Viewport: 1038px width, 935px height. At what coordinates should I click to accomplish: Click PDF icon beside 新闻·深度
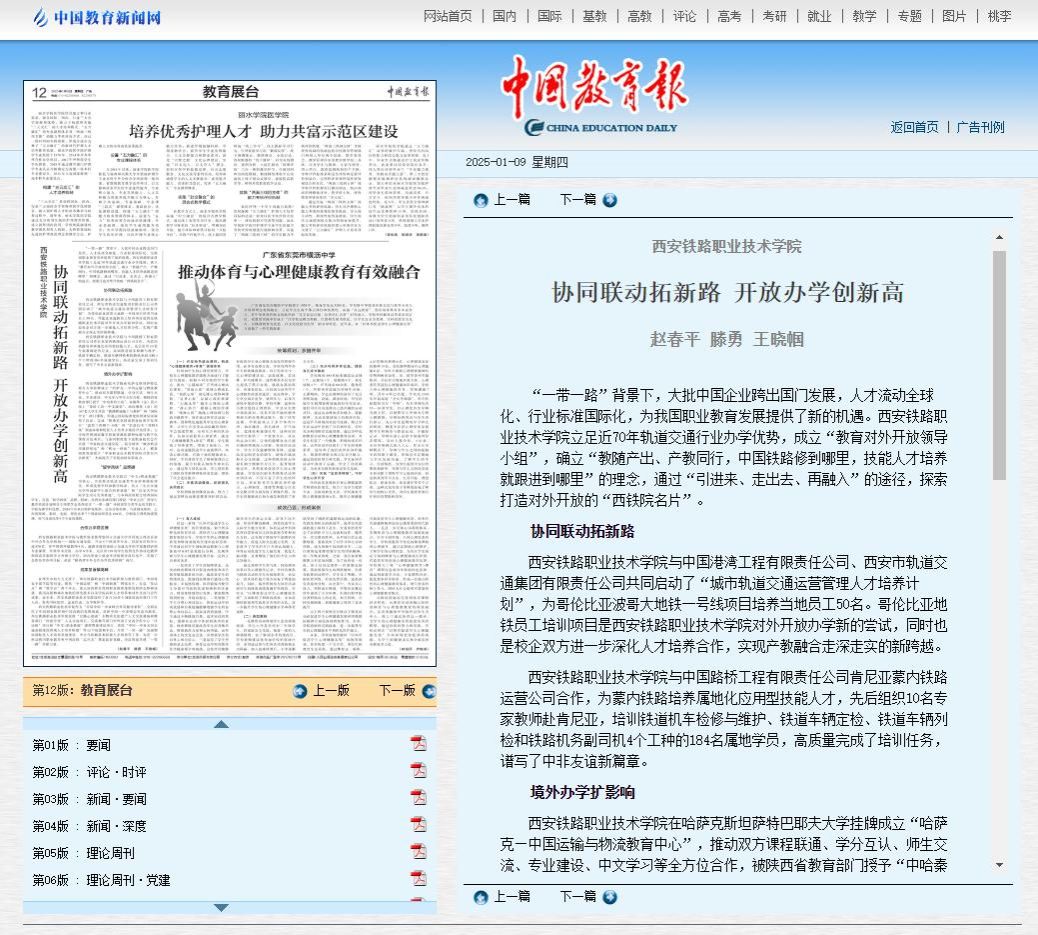coord(418,825)
